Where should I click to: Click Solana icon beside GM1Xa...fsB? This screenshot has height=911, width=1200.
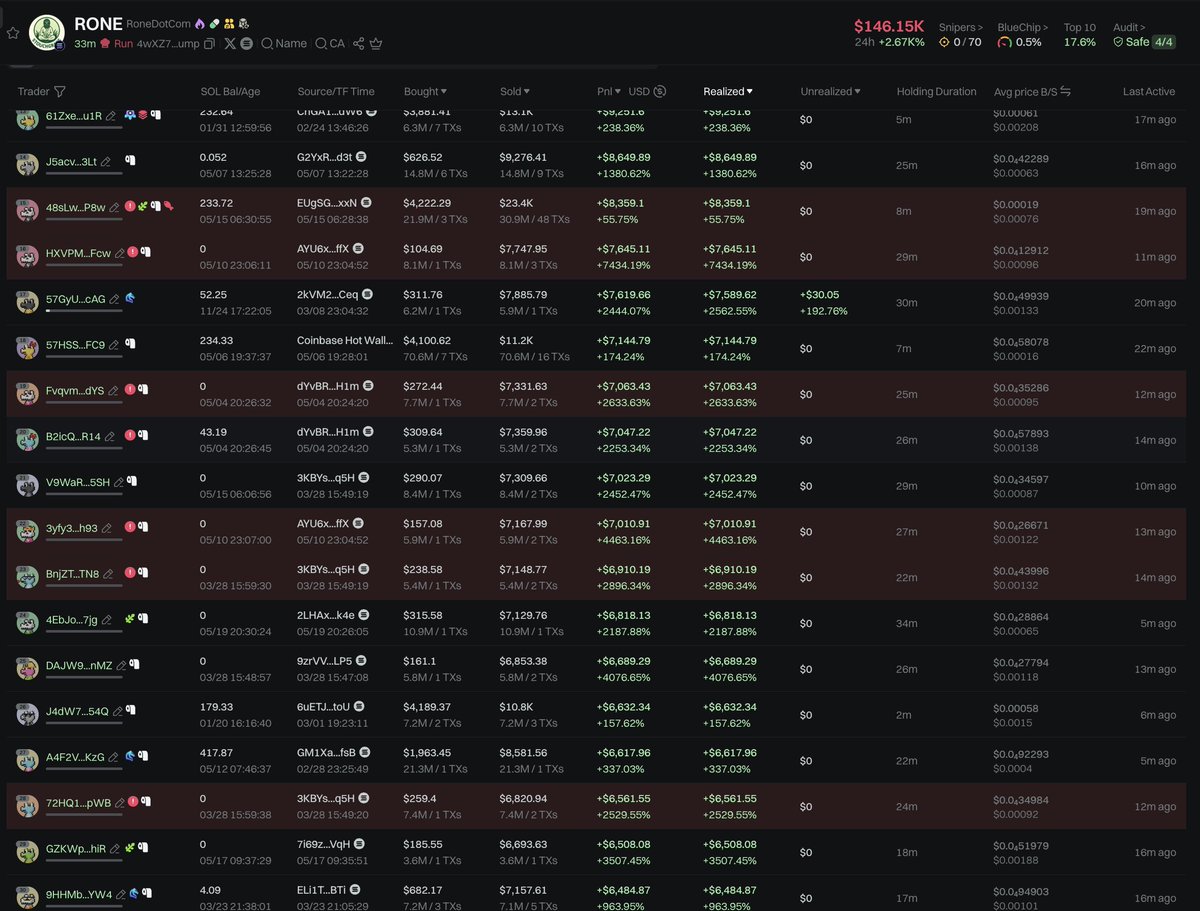365,752
